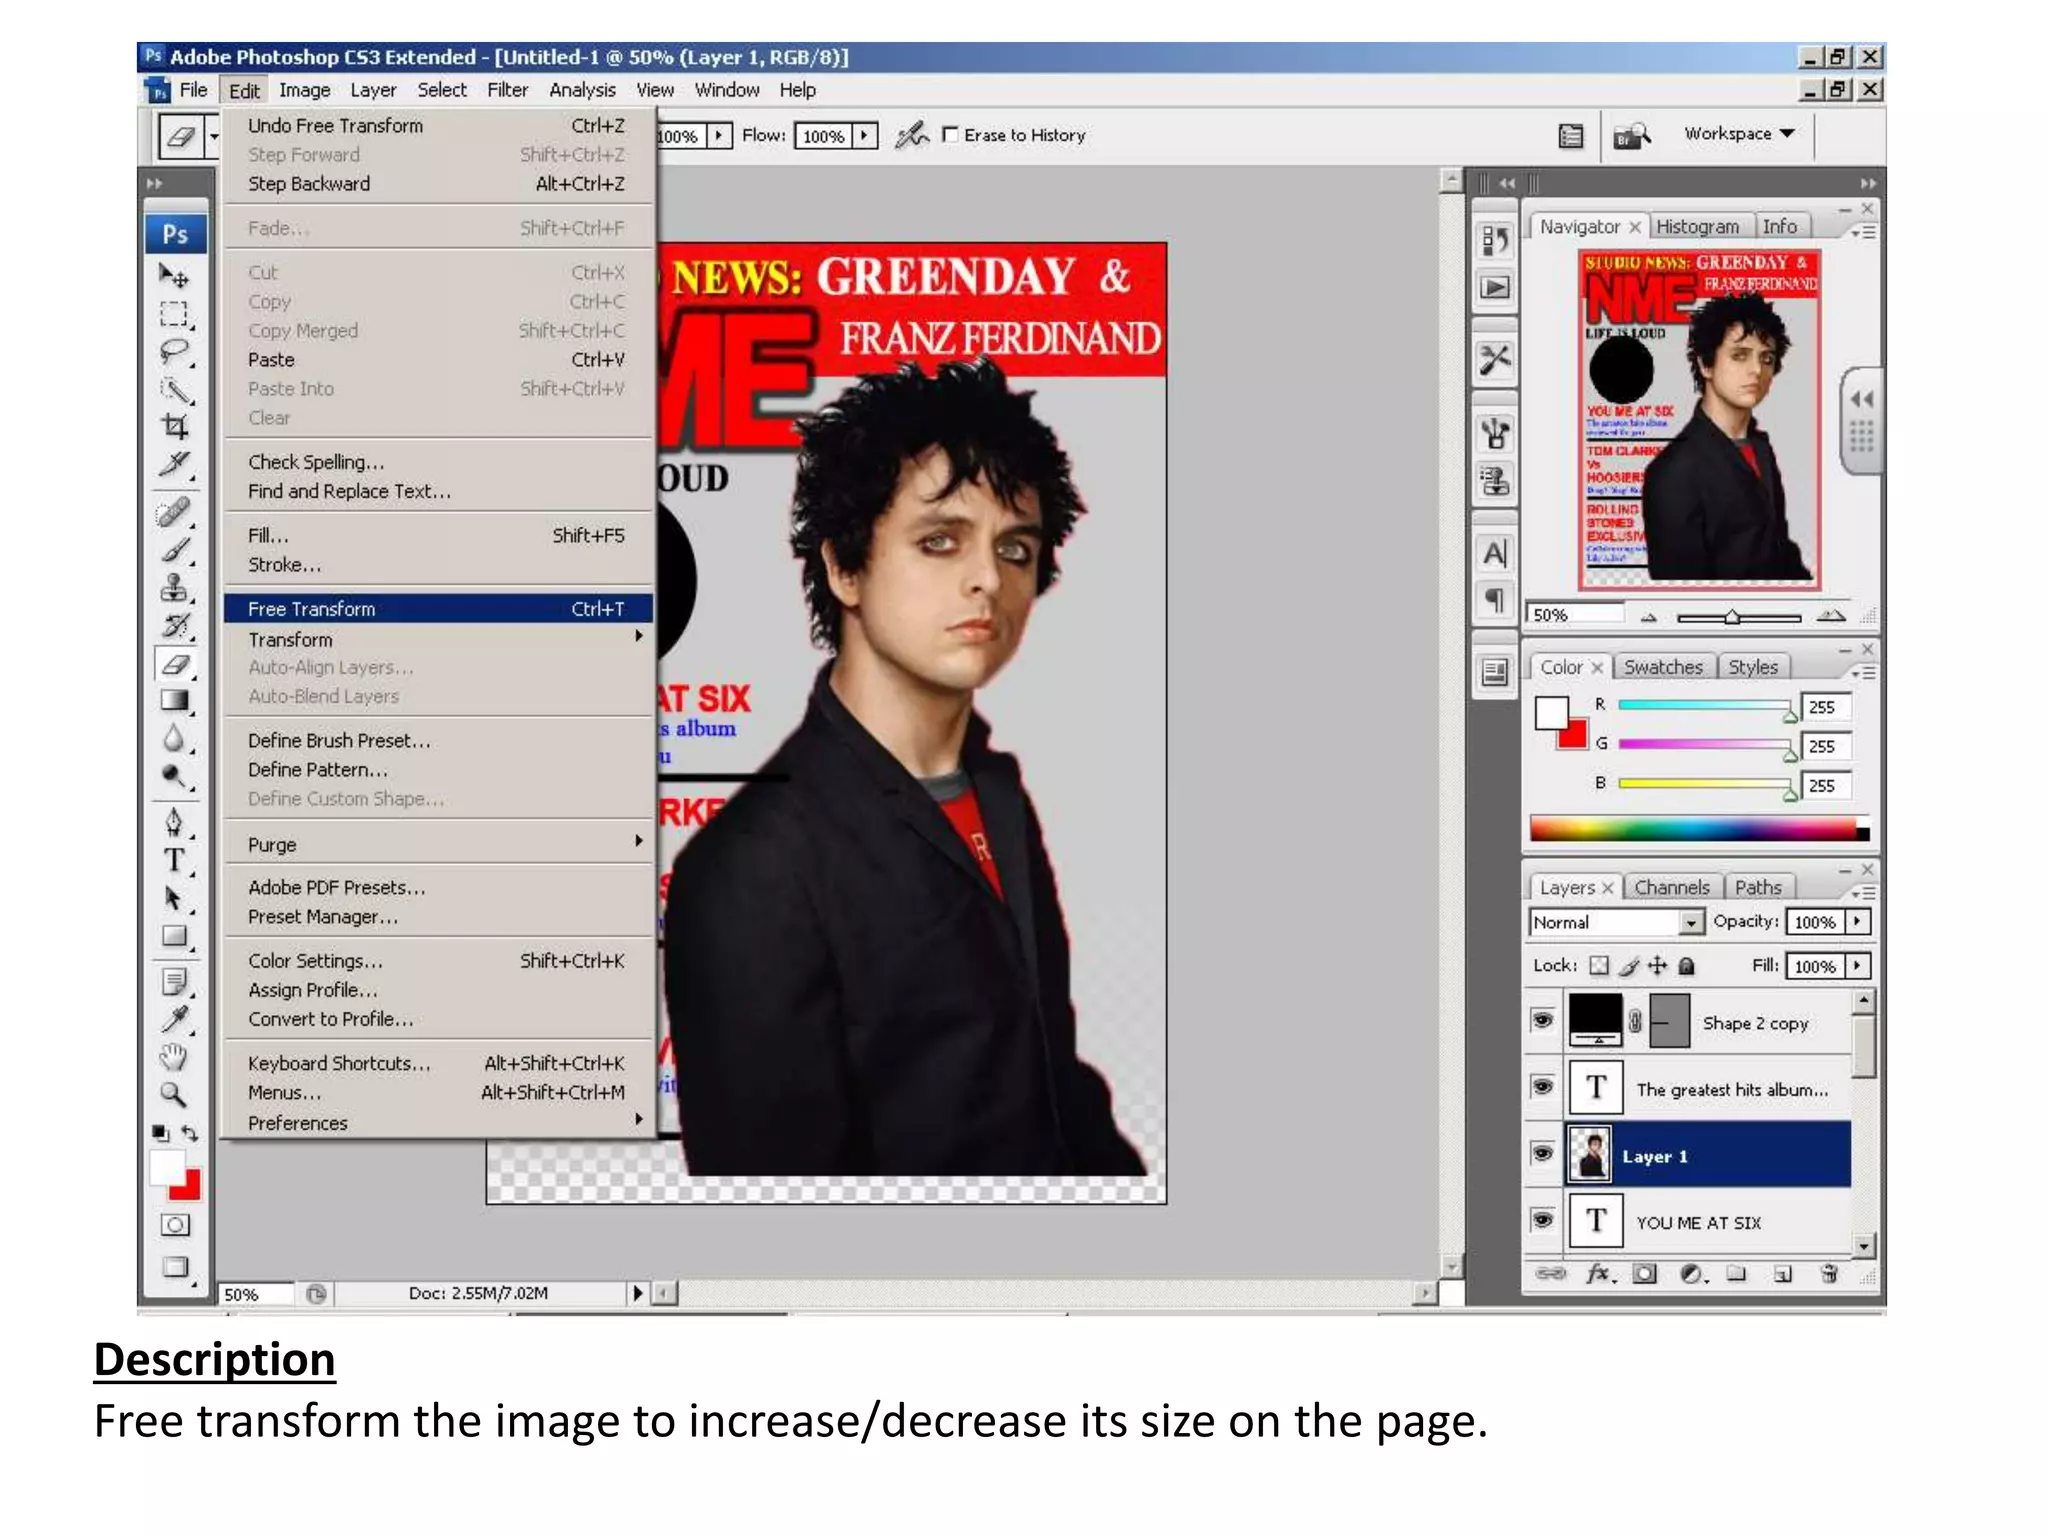Open Paragraph panel from dock
Image resolution: width=2048 pixels, height=1536 pixels.
[1495, 600]
